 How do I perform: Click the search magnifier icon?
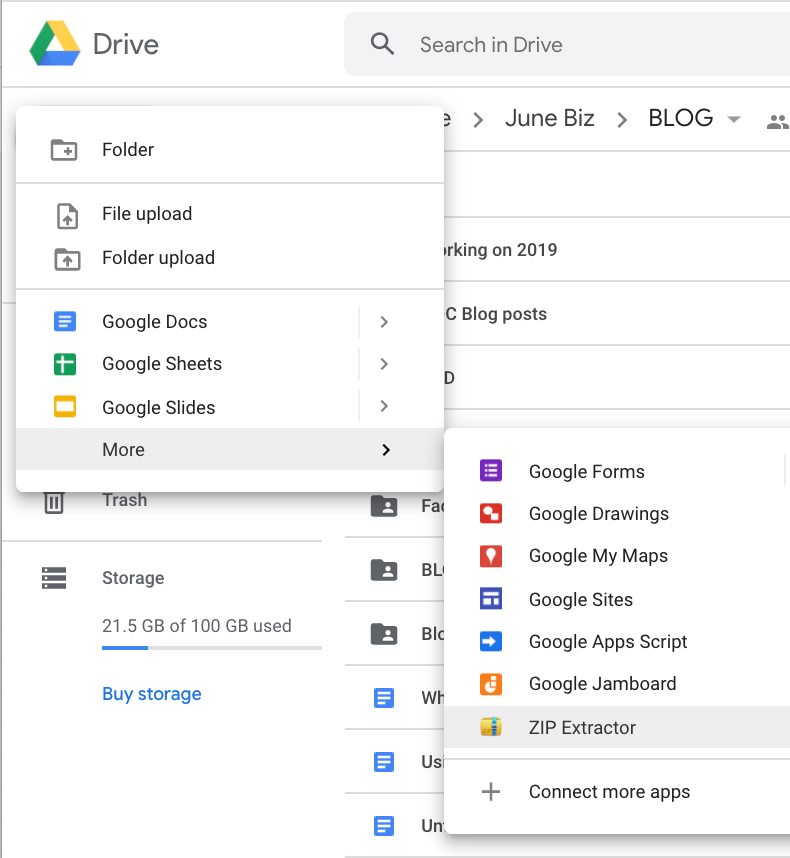[382, 44]
